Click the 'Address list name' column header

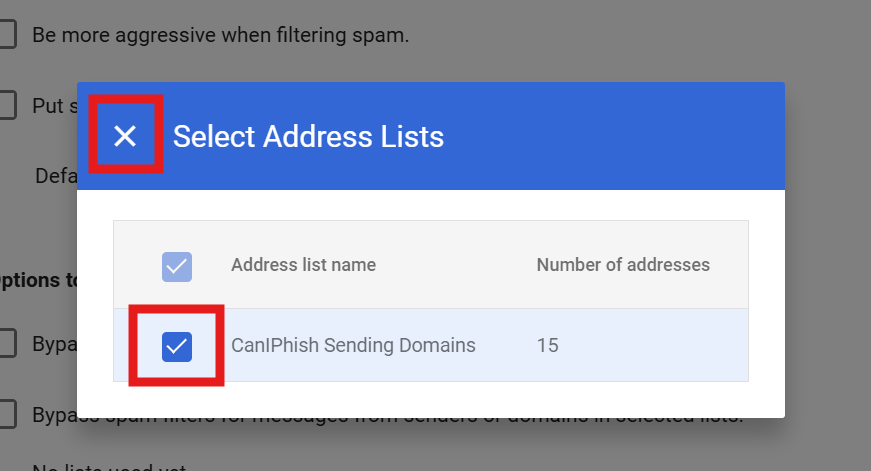pos(303,265)
